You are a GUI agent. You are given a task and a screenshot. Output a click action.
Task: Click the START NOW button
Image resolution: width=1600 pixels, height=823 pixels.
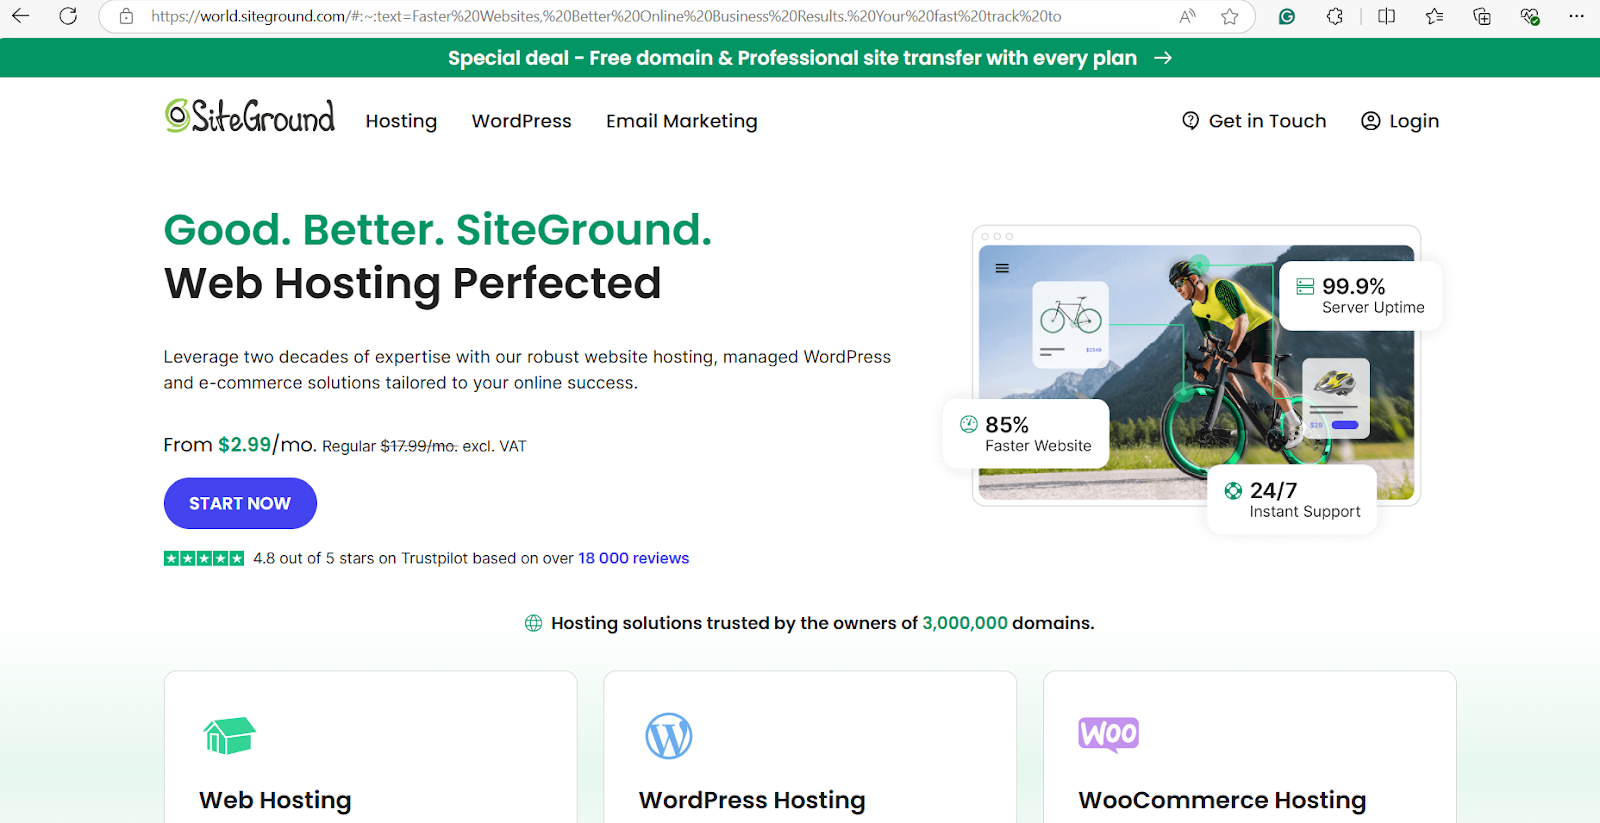240,503
